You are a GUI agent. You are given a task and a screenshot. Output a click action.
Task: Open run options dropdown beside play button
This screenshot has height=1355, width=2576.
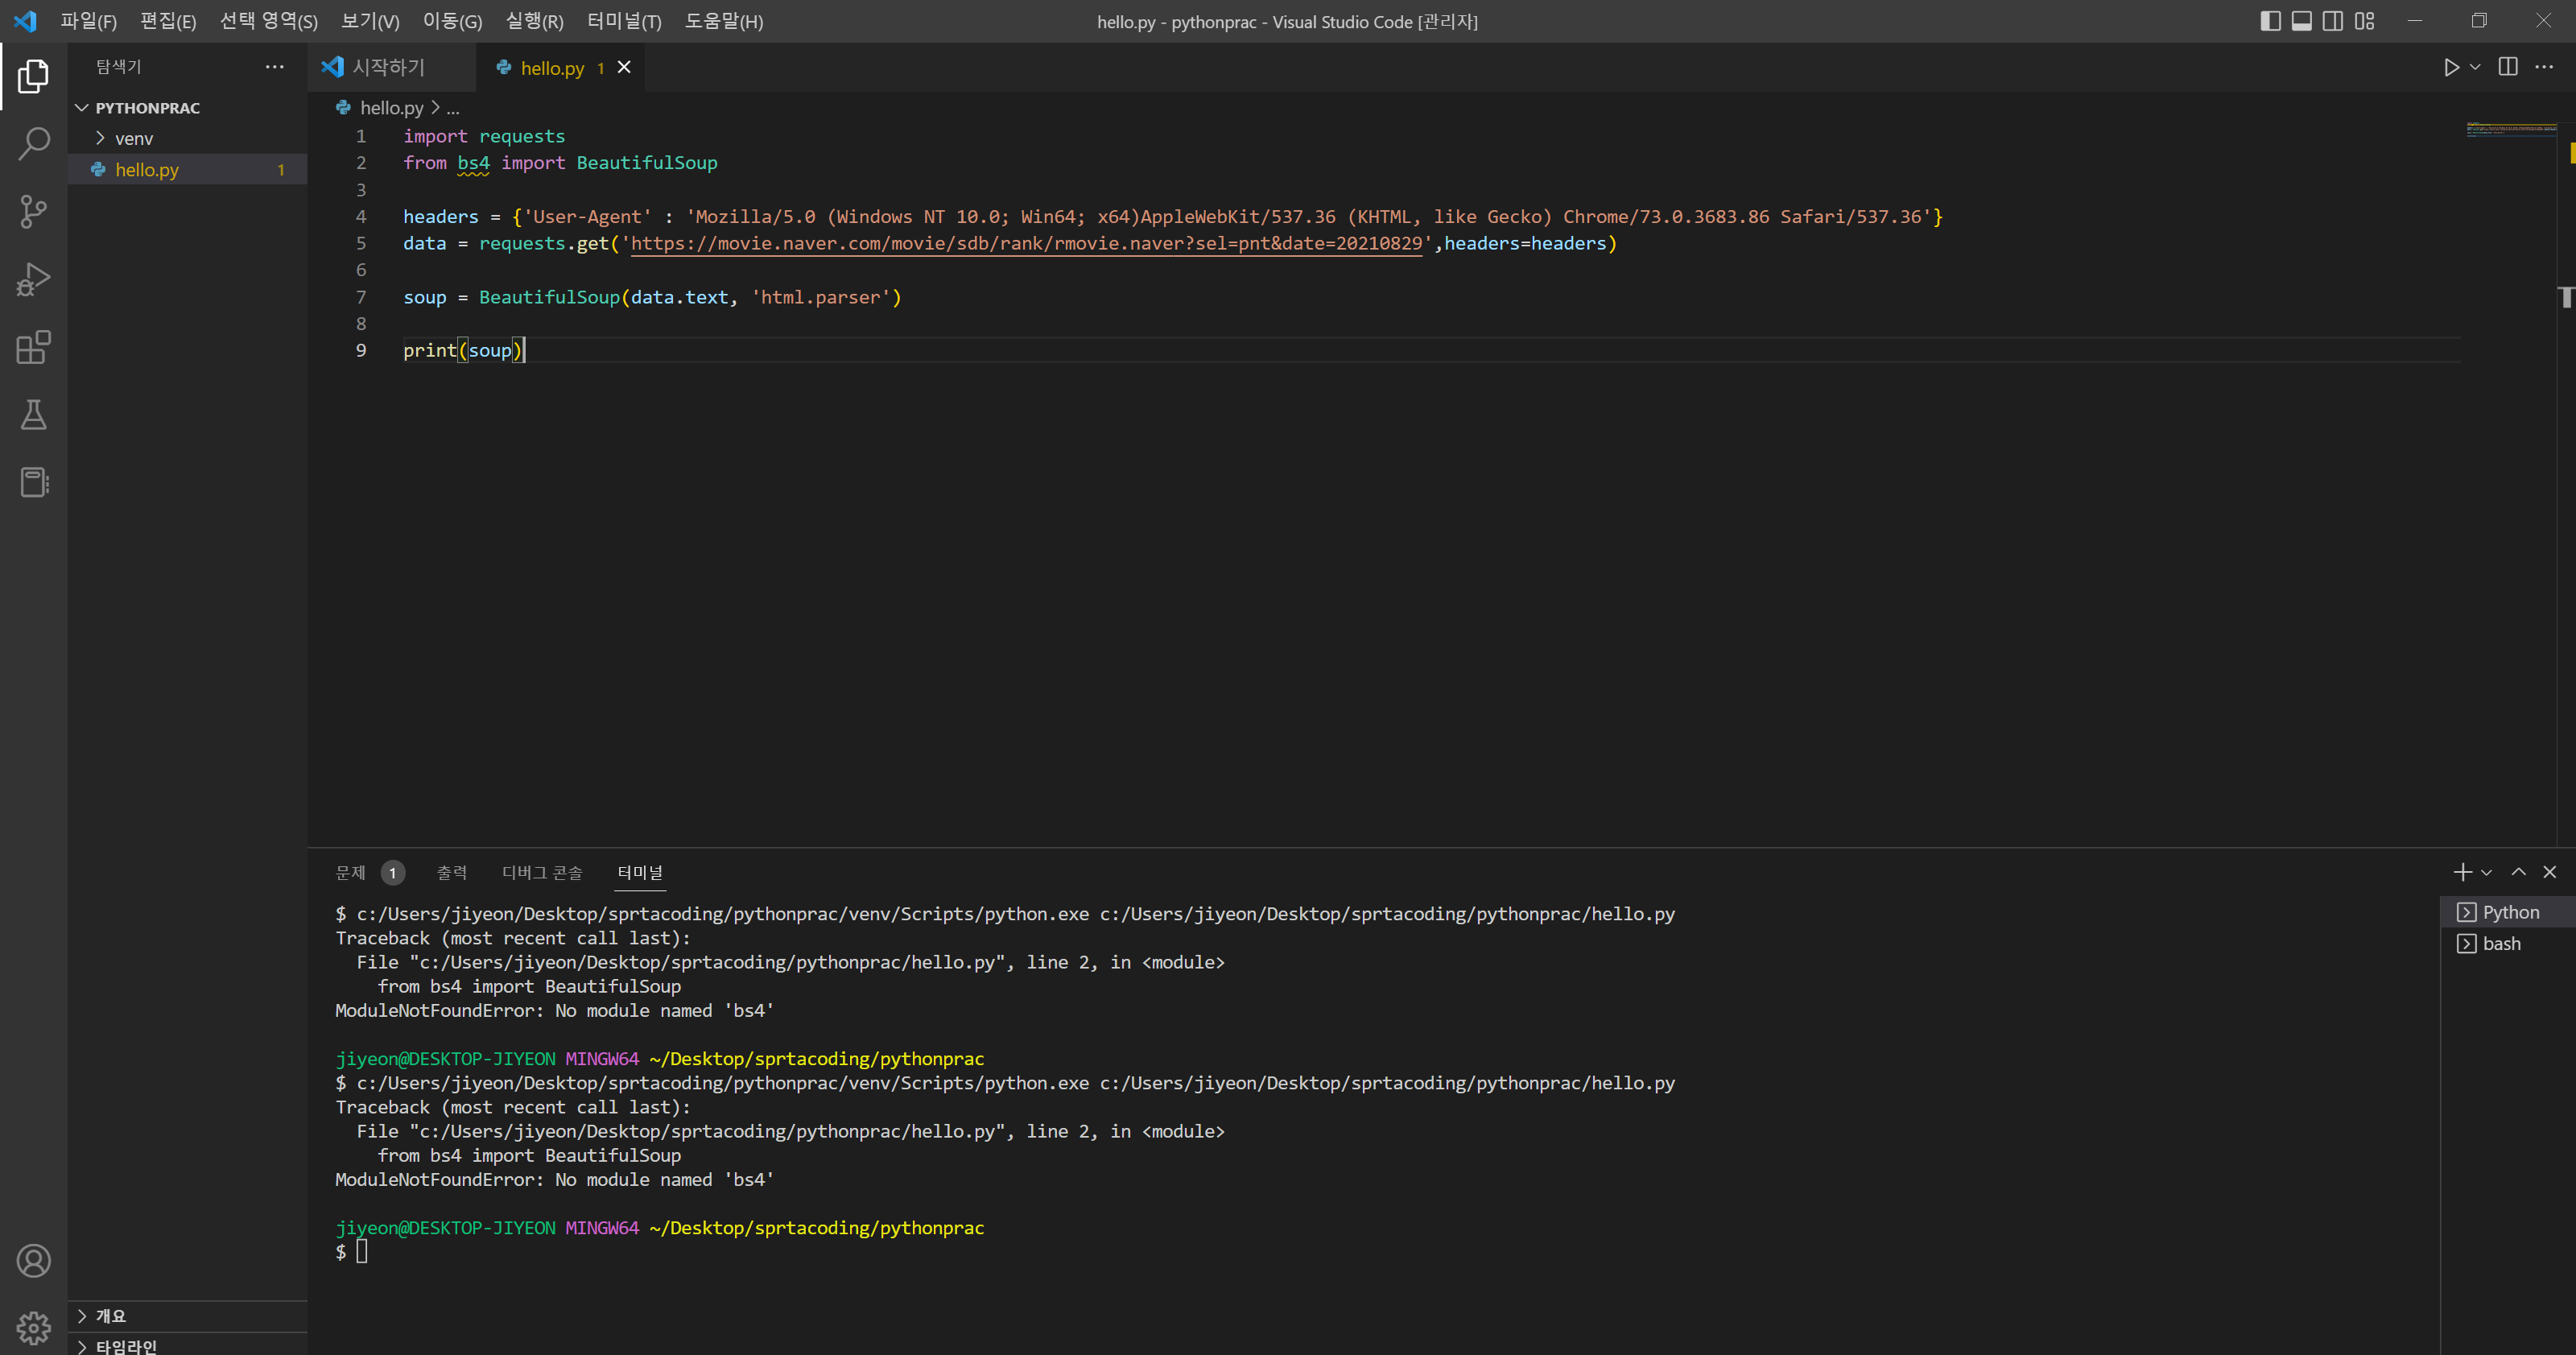(2475, 67)
